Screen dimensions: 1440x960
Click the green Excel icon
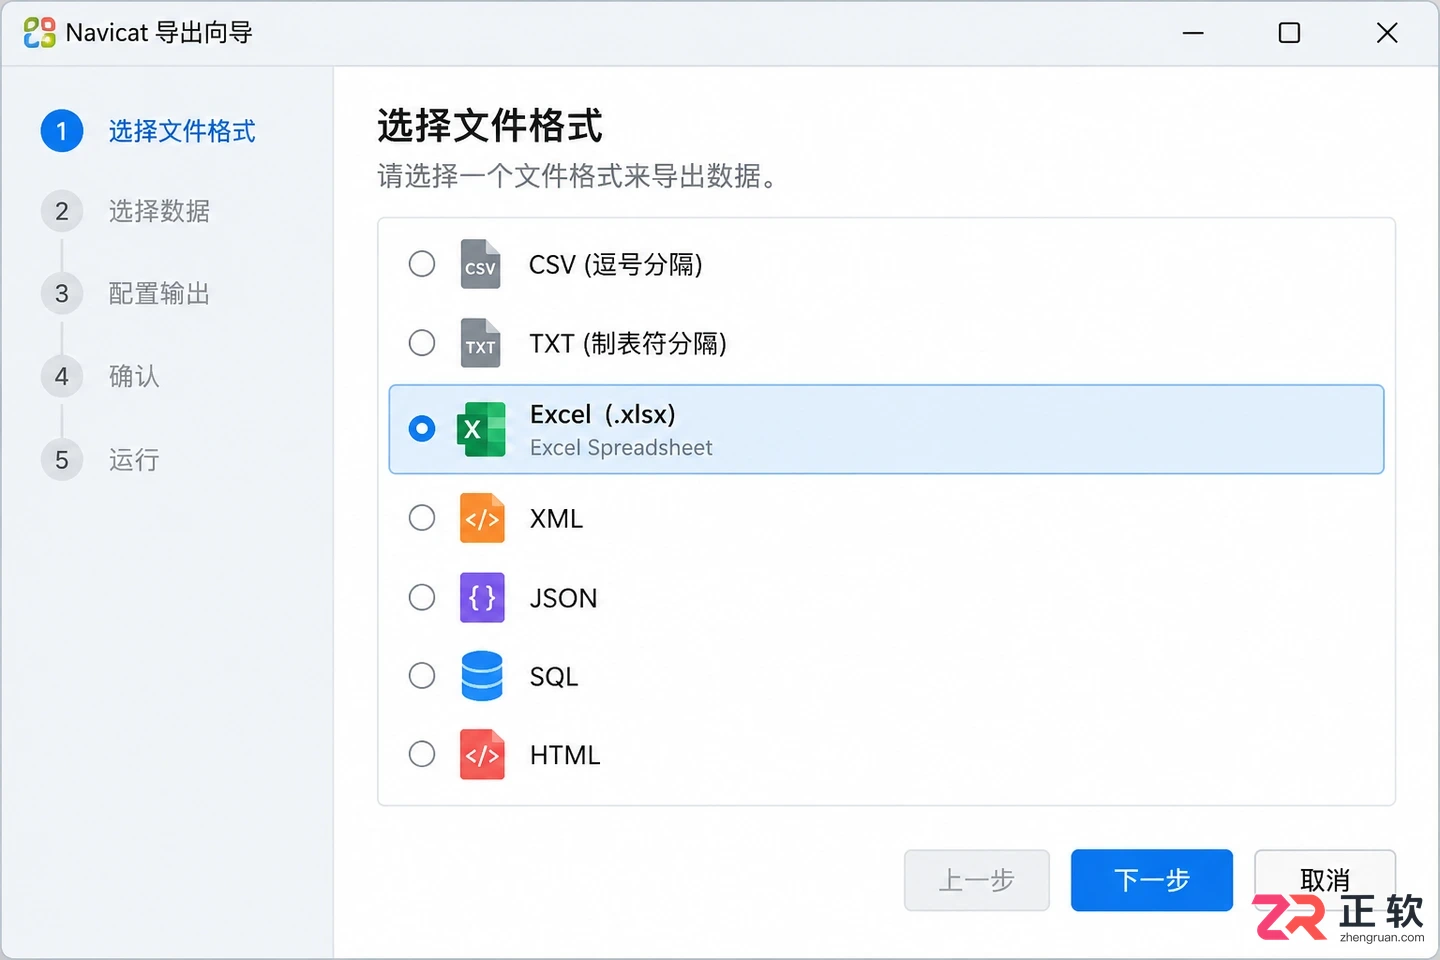[481, 429]
